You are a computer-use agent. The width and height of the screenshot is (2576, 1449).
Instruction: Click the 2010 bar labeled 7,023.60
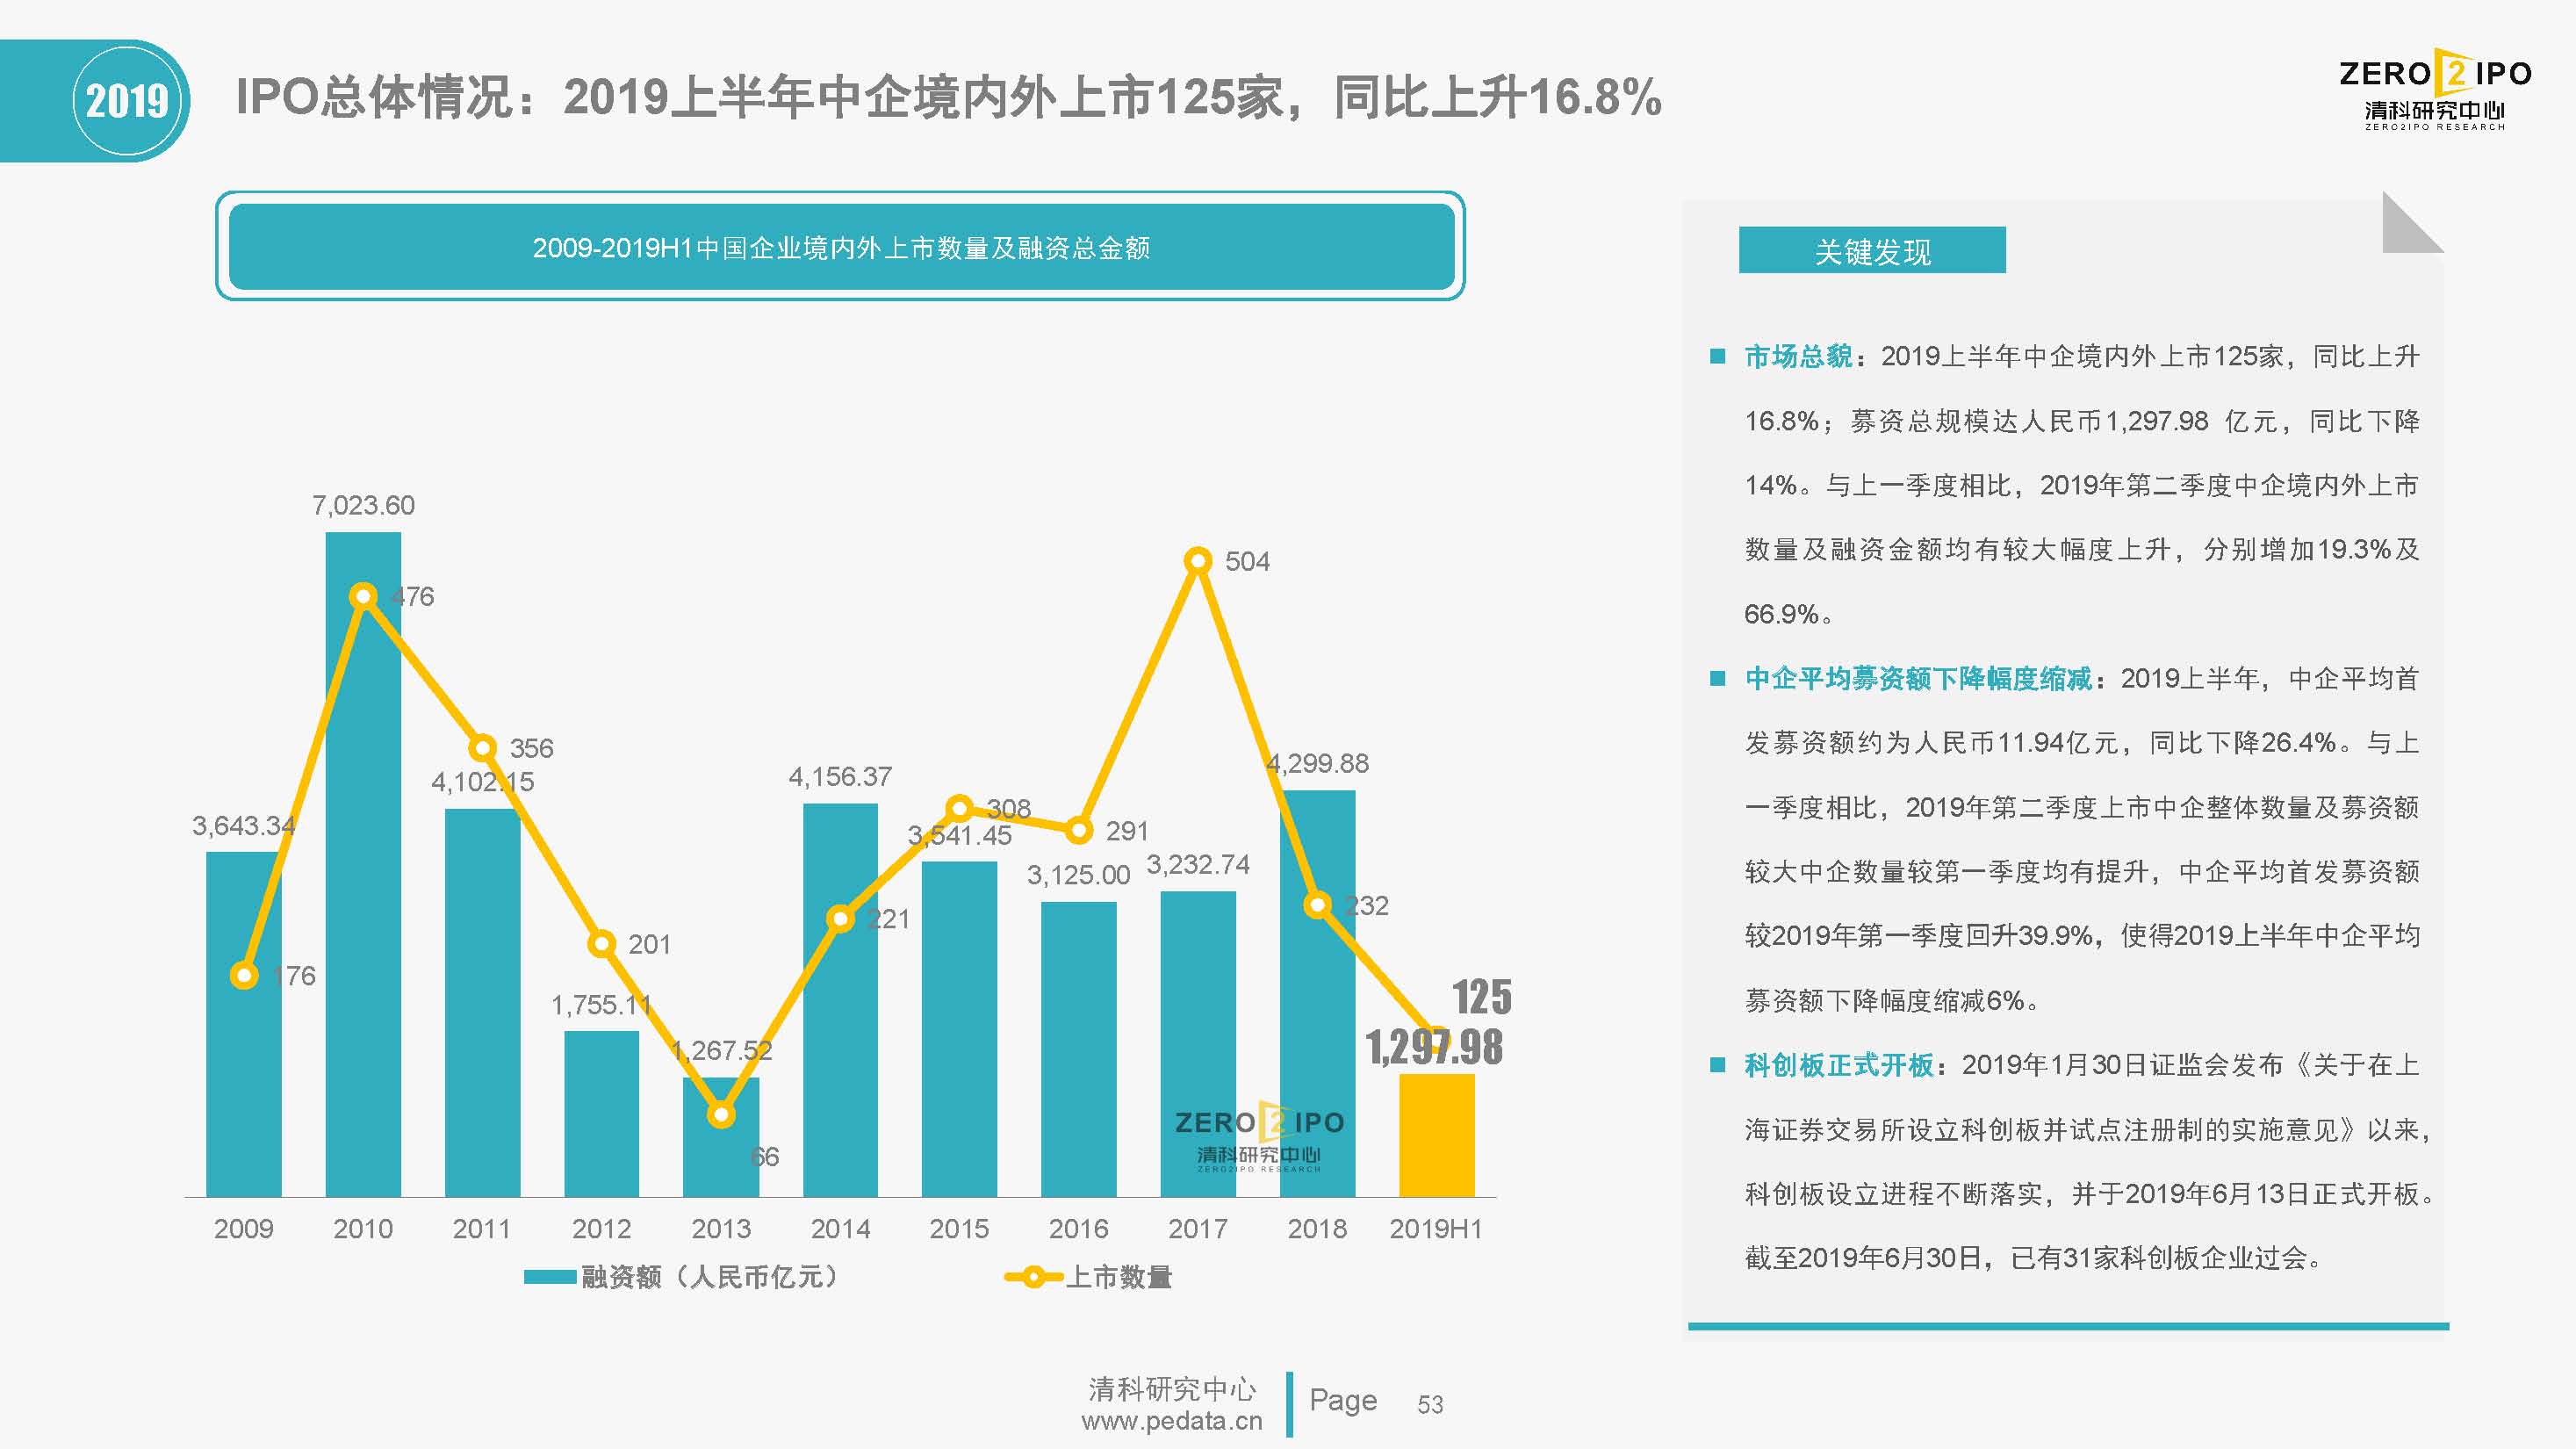click(363, 864)
